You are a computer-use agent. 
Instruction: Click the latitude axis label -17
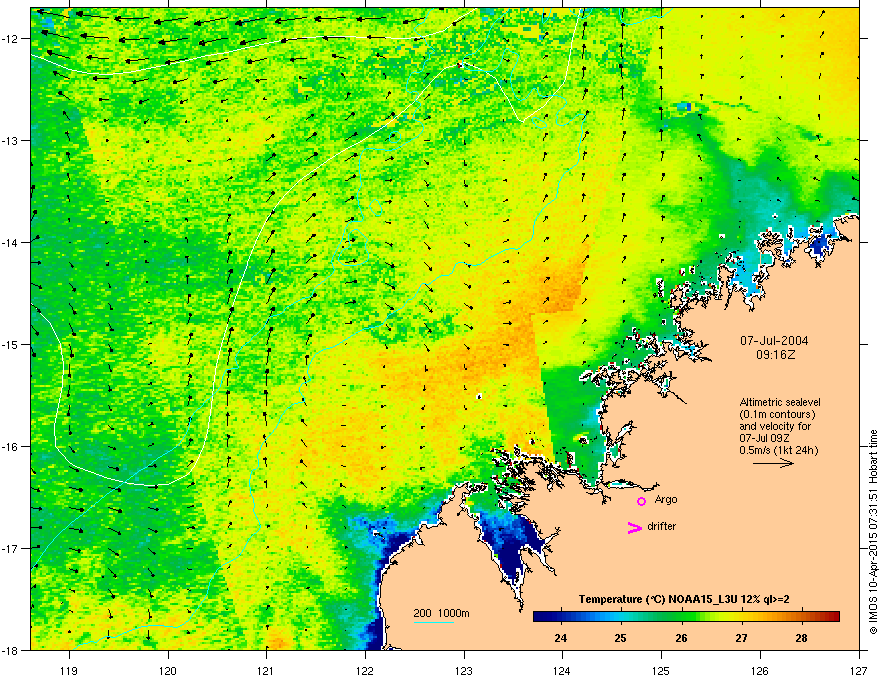[x=11, y=548]
